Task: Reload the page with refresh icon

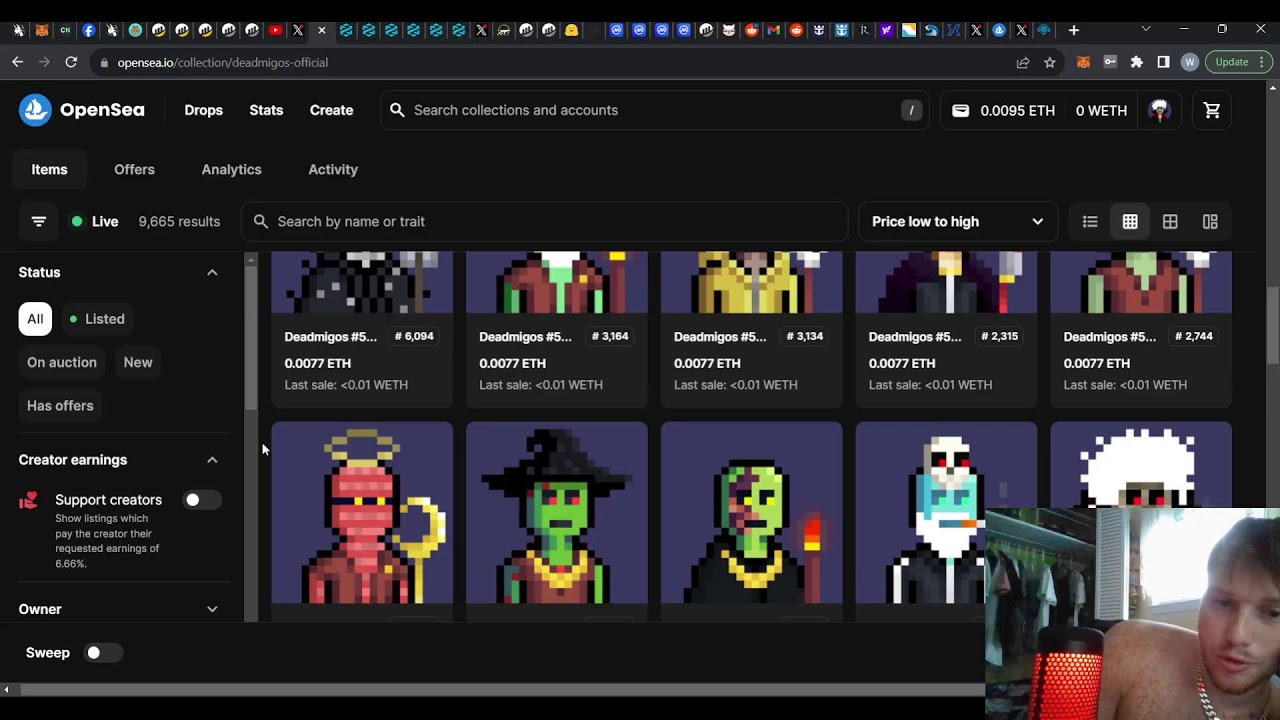Action: 71,62
